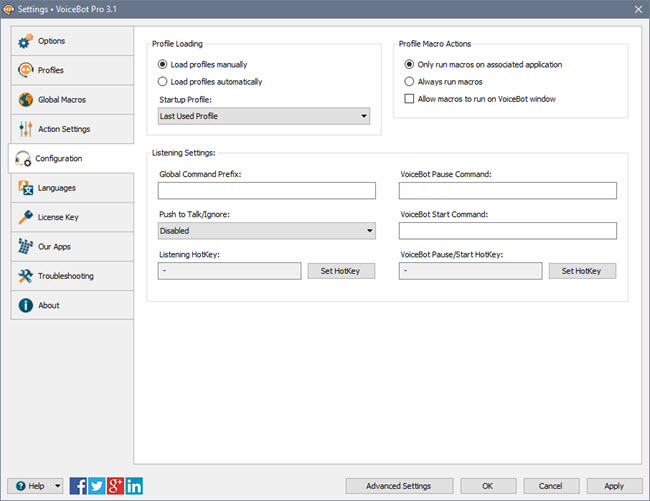
Task: Open the Facebook social link icon
Action: pyautogui.click(x=78, y=486)
